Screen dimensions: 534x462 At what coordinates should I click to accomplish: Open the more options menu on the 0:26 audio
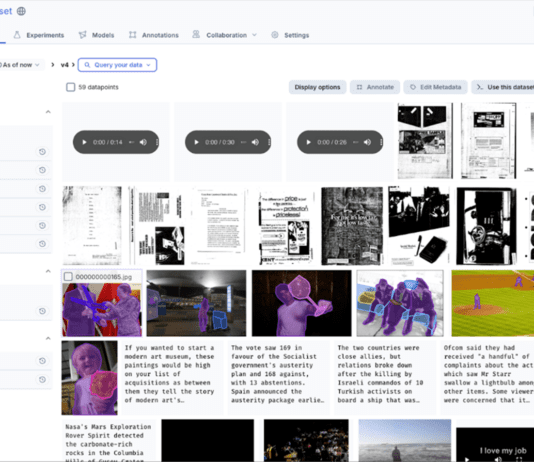tap(381, 142)
